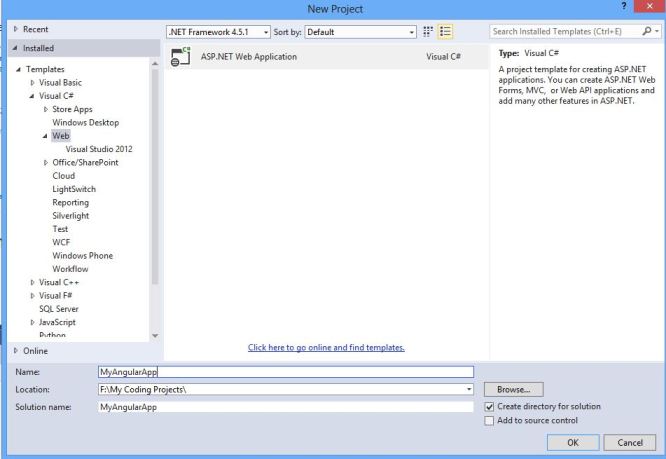Click the ASP.NET Web Application template icon
Screen dimensions: 666x459
click(x=181, y=56)
